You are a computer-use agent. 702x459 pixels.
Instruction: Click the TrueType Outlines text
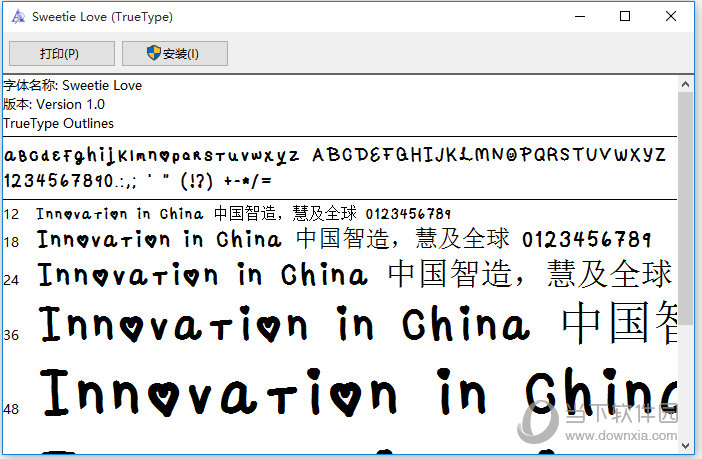[x=59, y=123]
